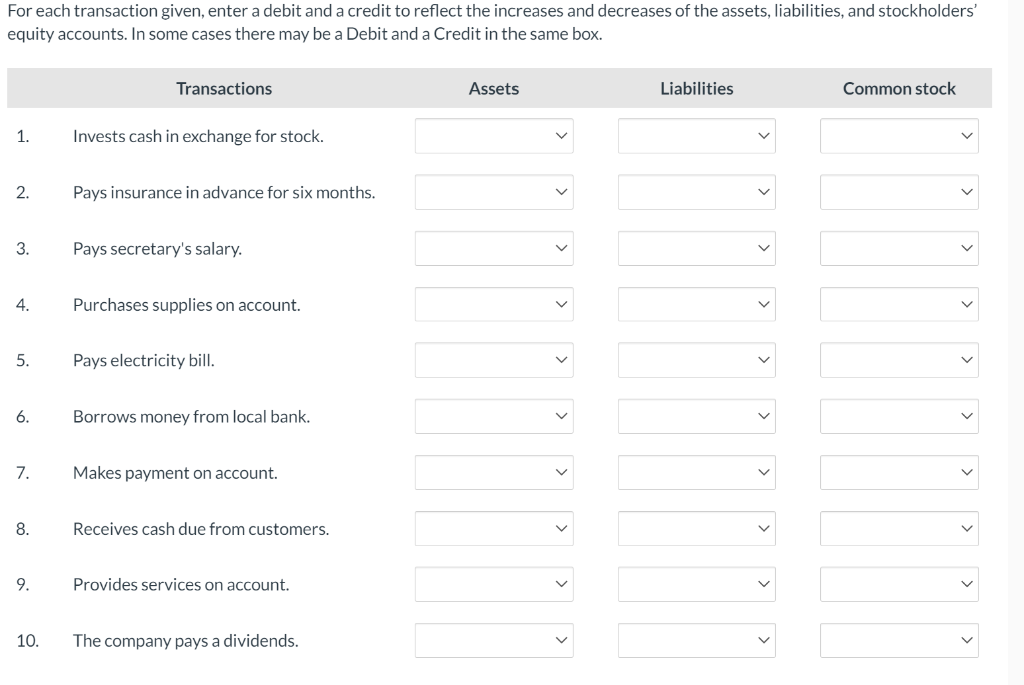1024x685 pixels.
Task: Expand the Liabilities dropdown for transaction 7
Action: (696, 472)
